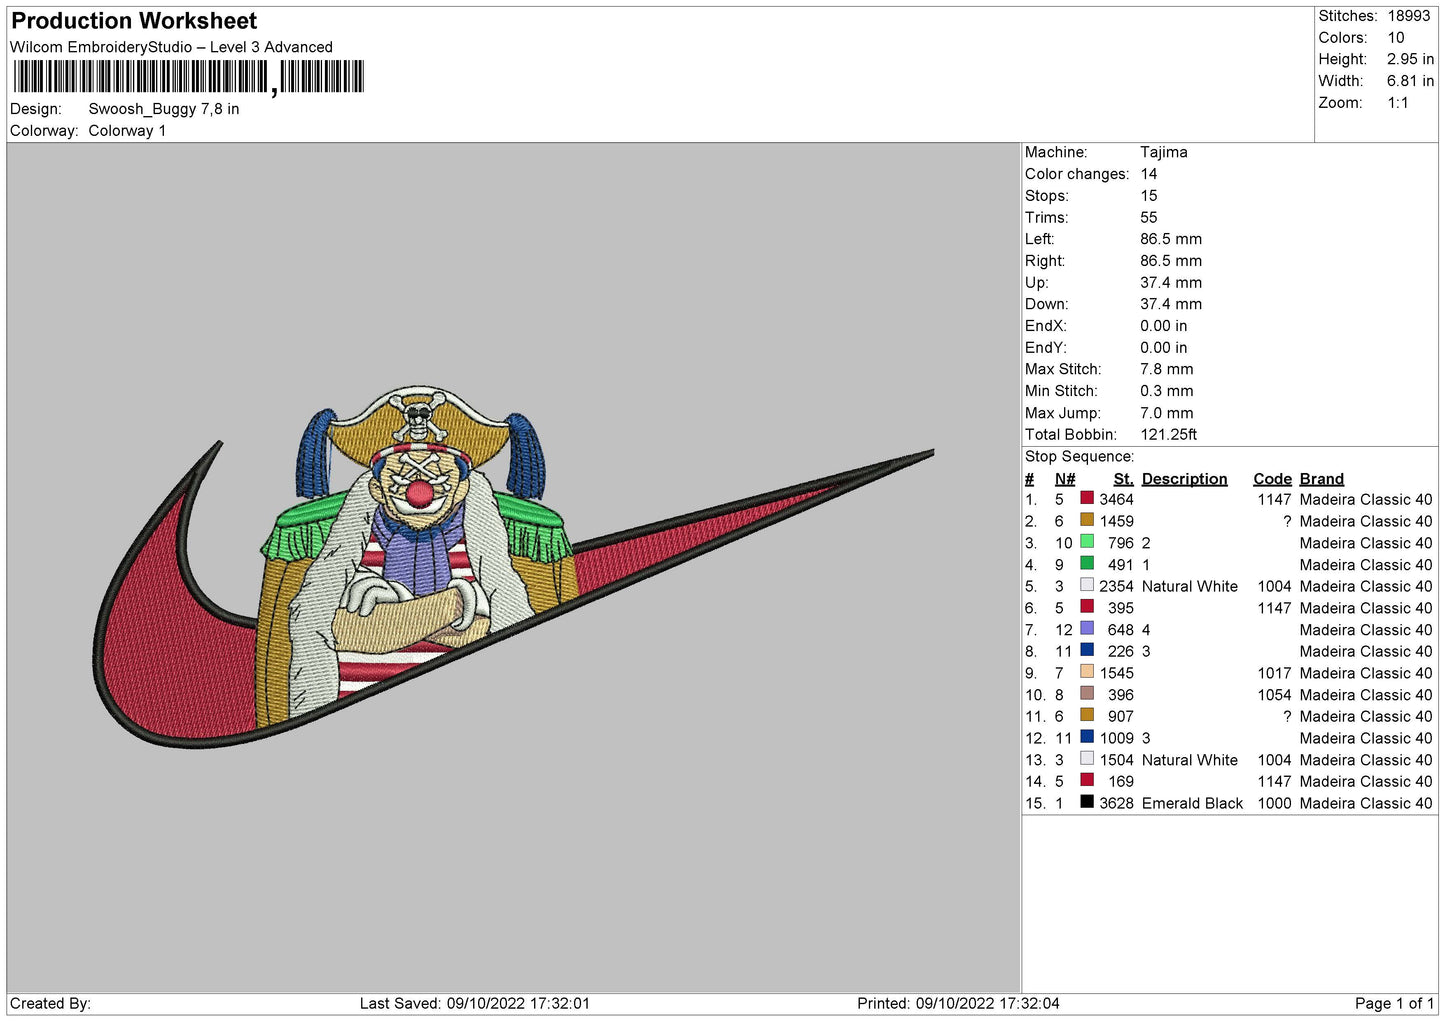Click the Emerald Black swatch in stop row 15
Screen dimensions: 1445x1021
click(1087, 802)
